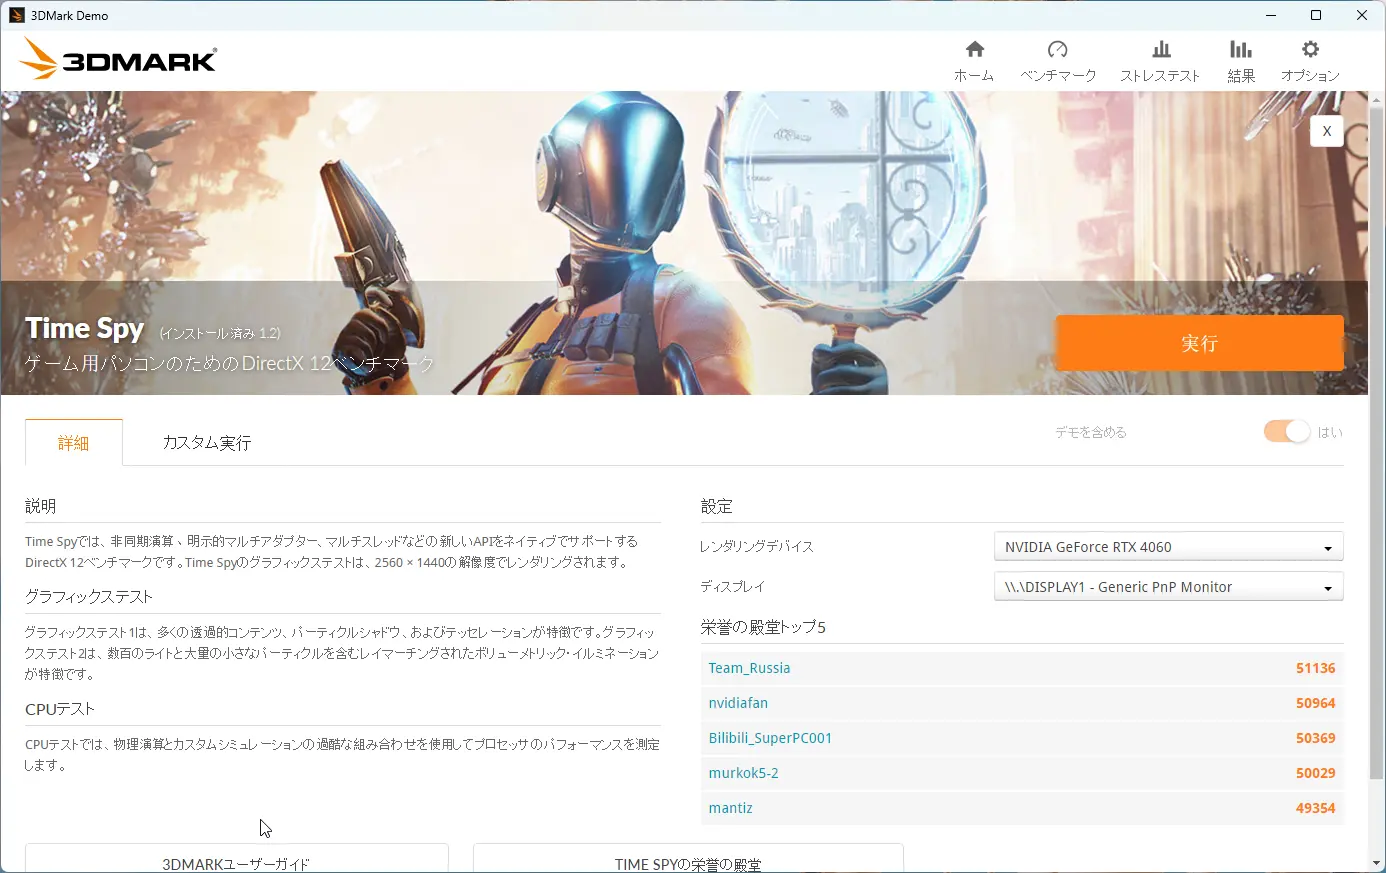This screenshot has height=873, width=1386.
Task: Click the 説明 heading
Action: 41,506
